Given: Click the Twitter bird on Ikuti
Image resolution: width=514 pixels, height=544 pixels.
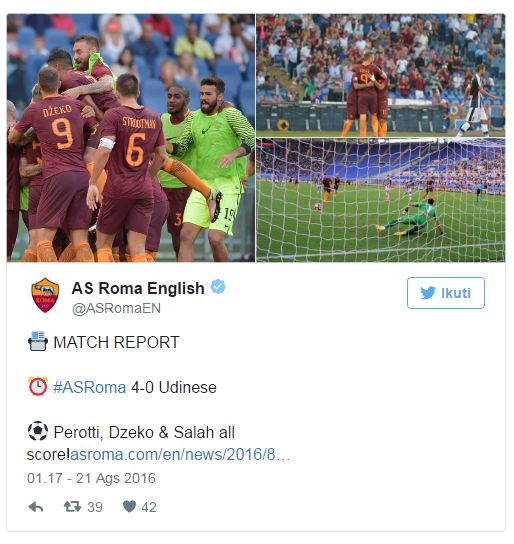Looking at the screenshot, I should (428, 293).
